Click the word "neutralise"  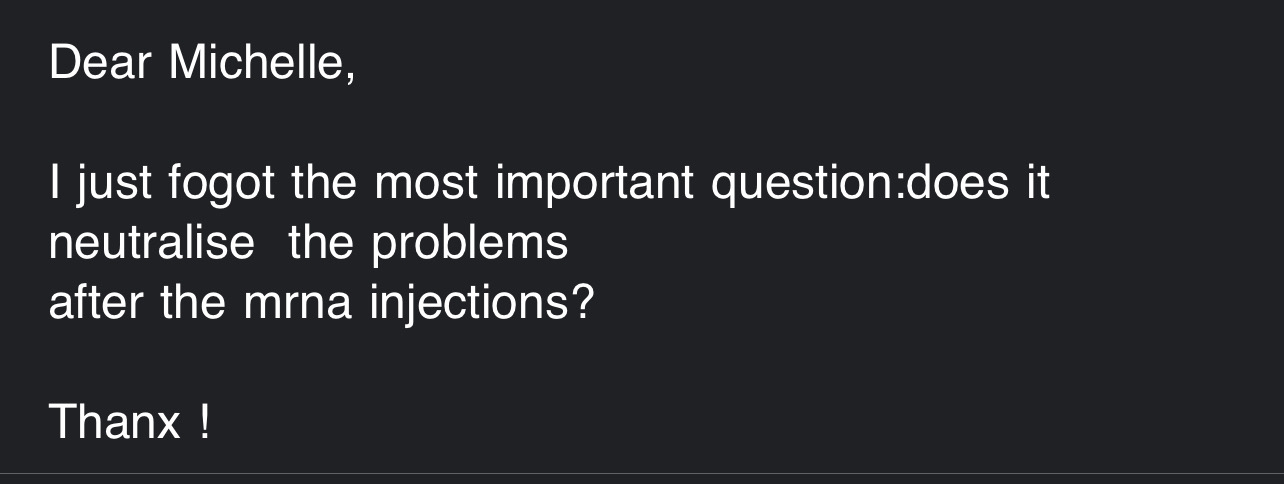[x=152, y=243]
